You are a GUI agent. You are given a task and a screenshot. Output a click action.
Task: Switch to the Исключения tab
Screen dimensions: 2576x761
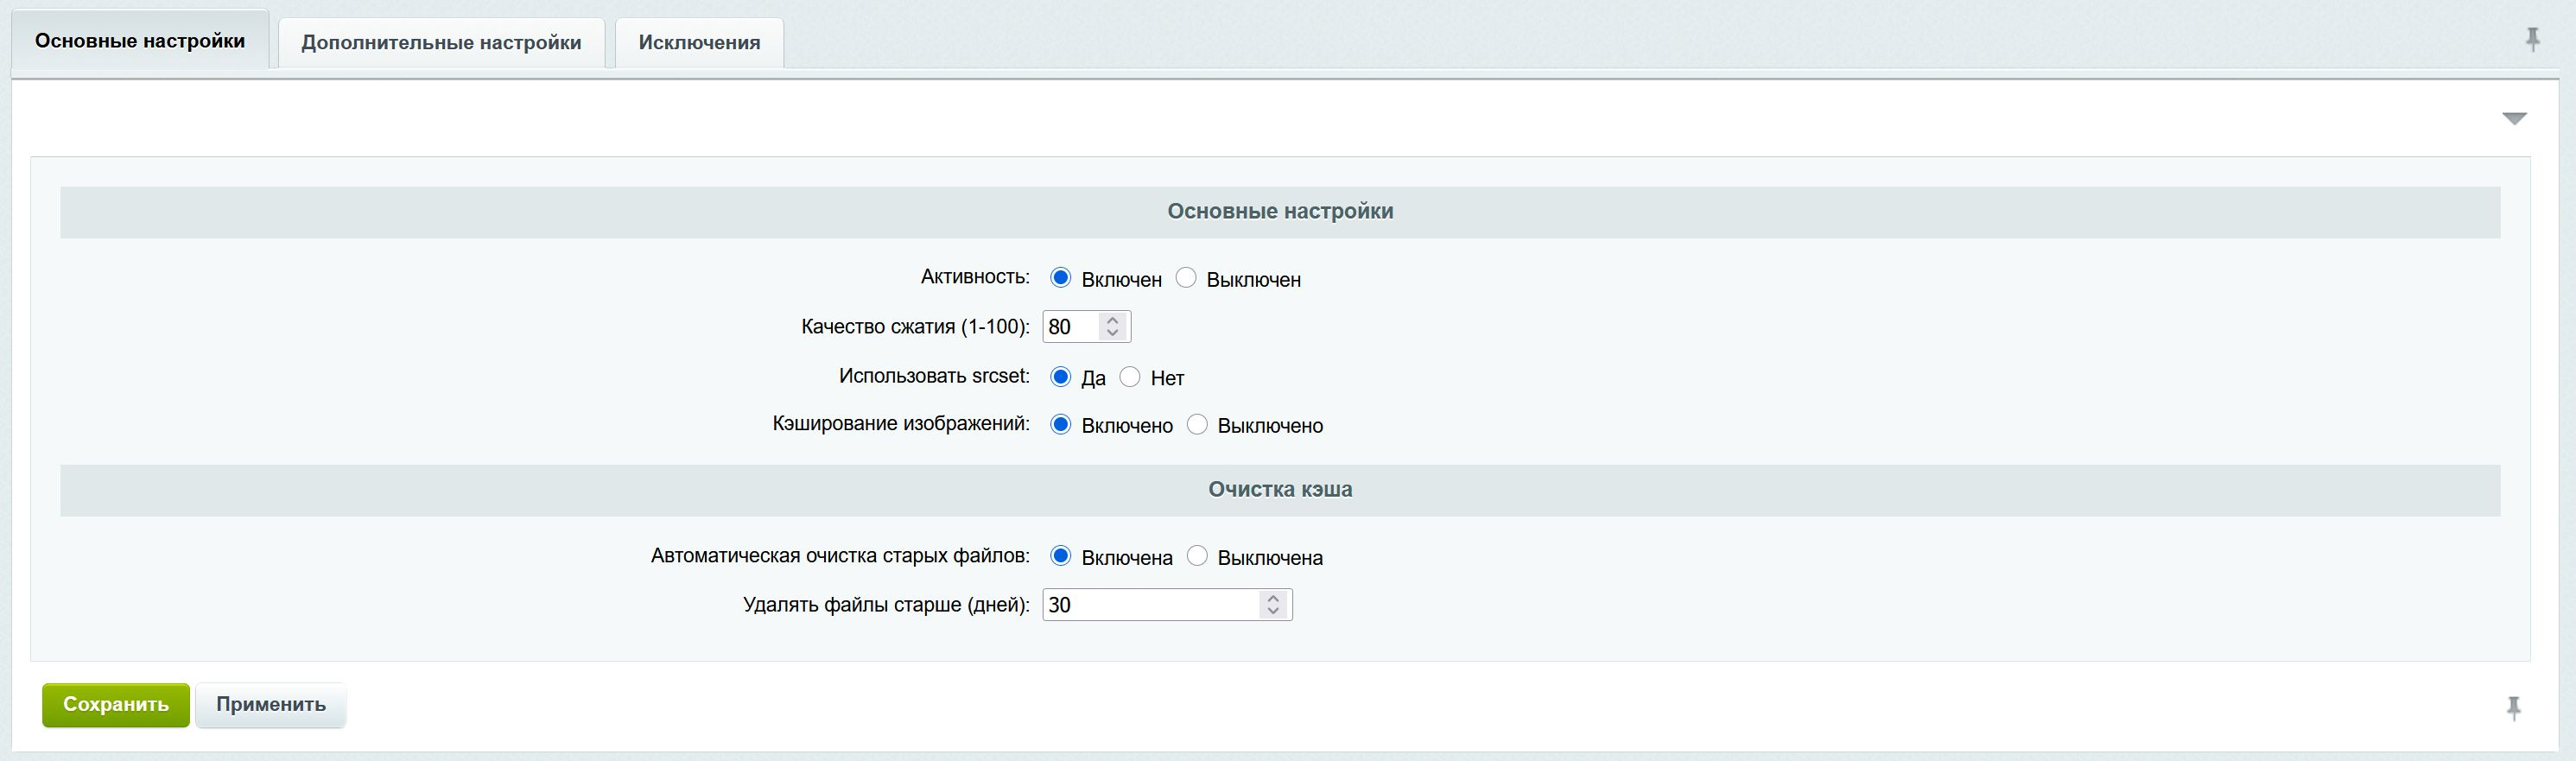(699, 43)
